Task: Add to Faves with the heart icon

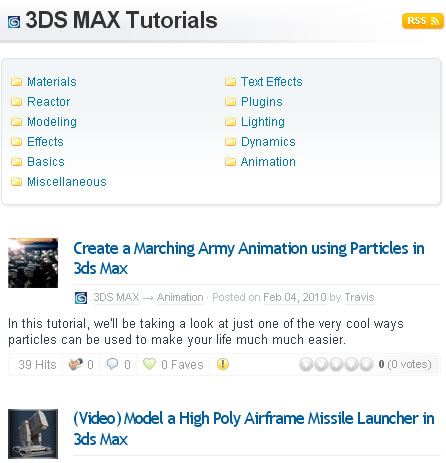Action: [x=149, y=364]
